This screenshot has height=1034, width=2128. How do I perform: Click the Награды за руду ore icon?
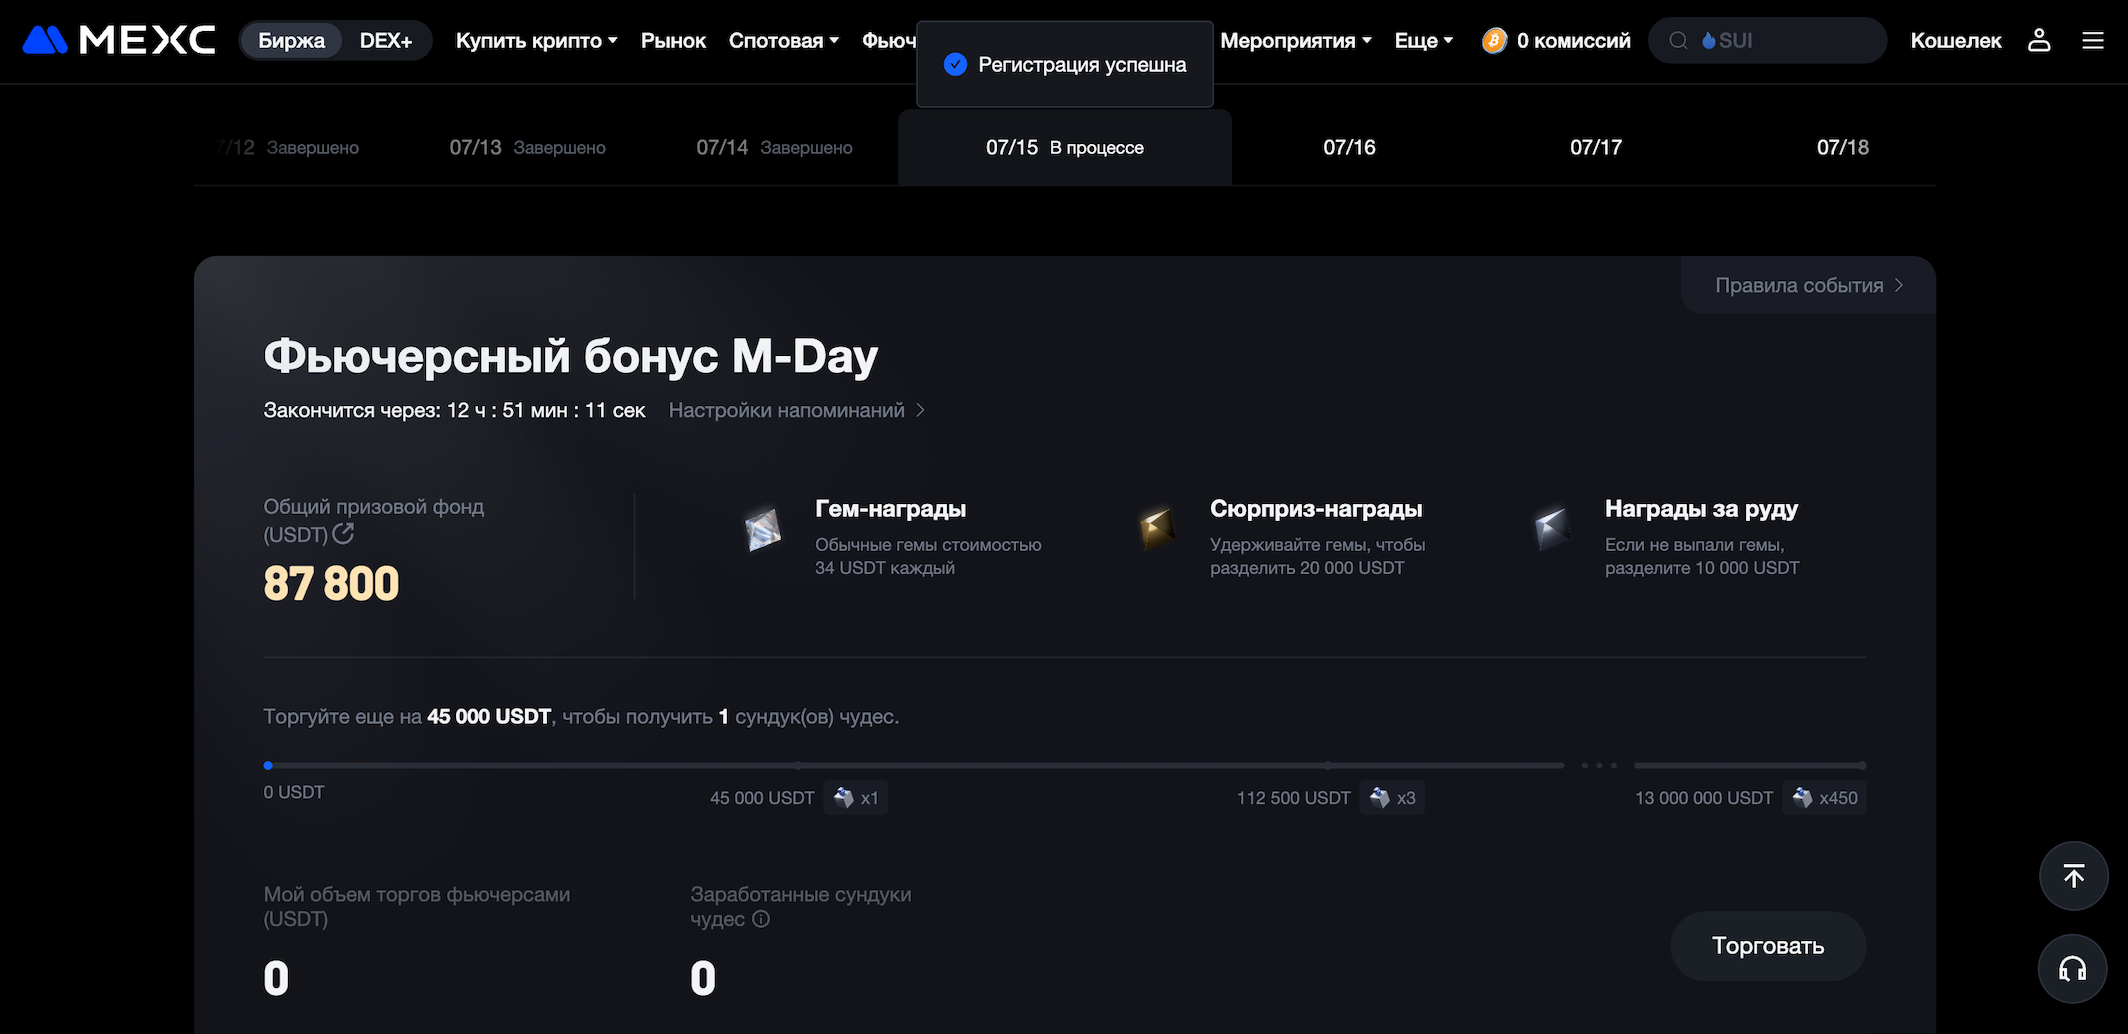click(x=1552, y=528)
